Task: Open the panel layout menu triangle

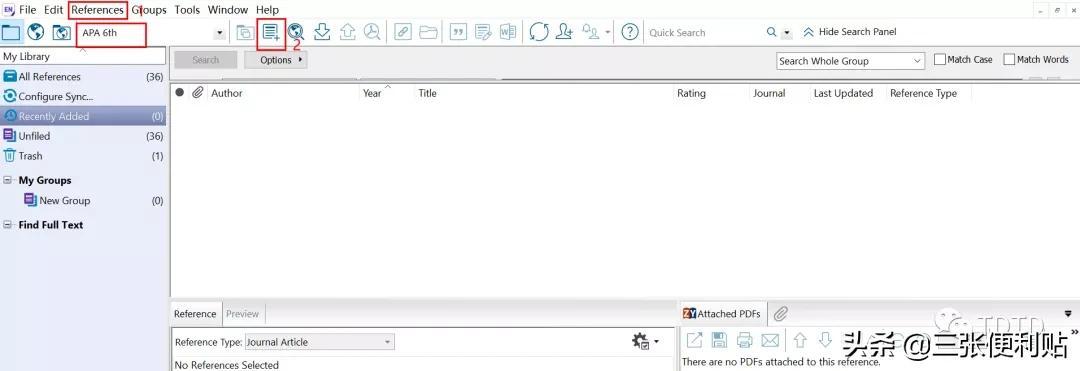Action: [x=1068, y=313]
